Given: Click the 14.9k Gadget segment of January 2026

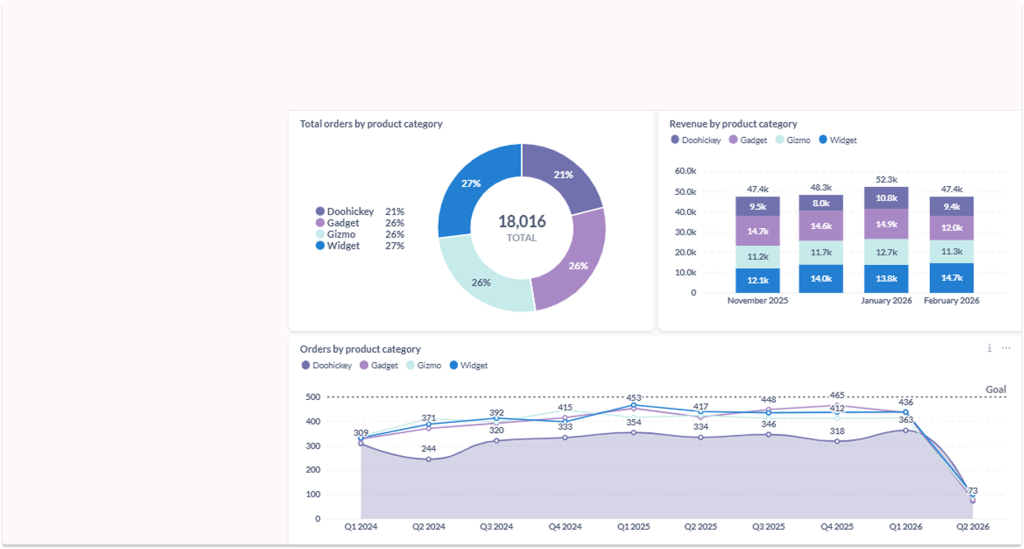Looking at the screenshot, I should pyautogui.click(x=886, y=225).
